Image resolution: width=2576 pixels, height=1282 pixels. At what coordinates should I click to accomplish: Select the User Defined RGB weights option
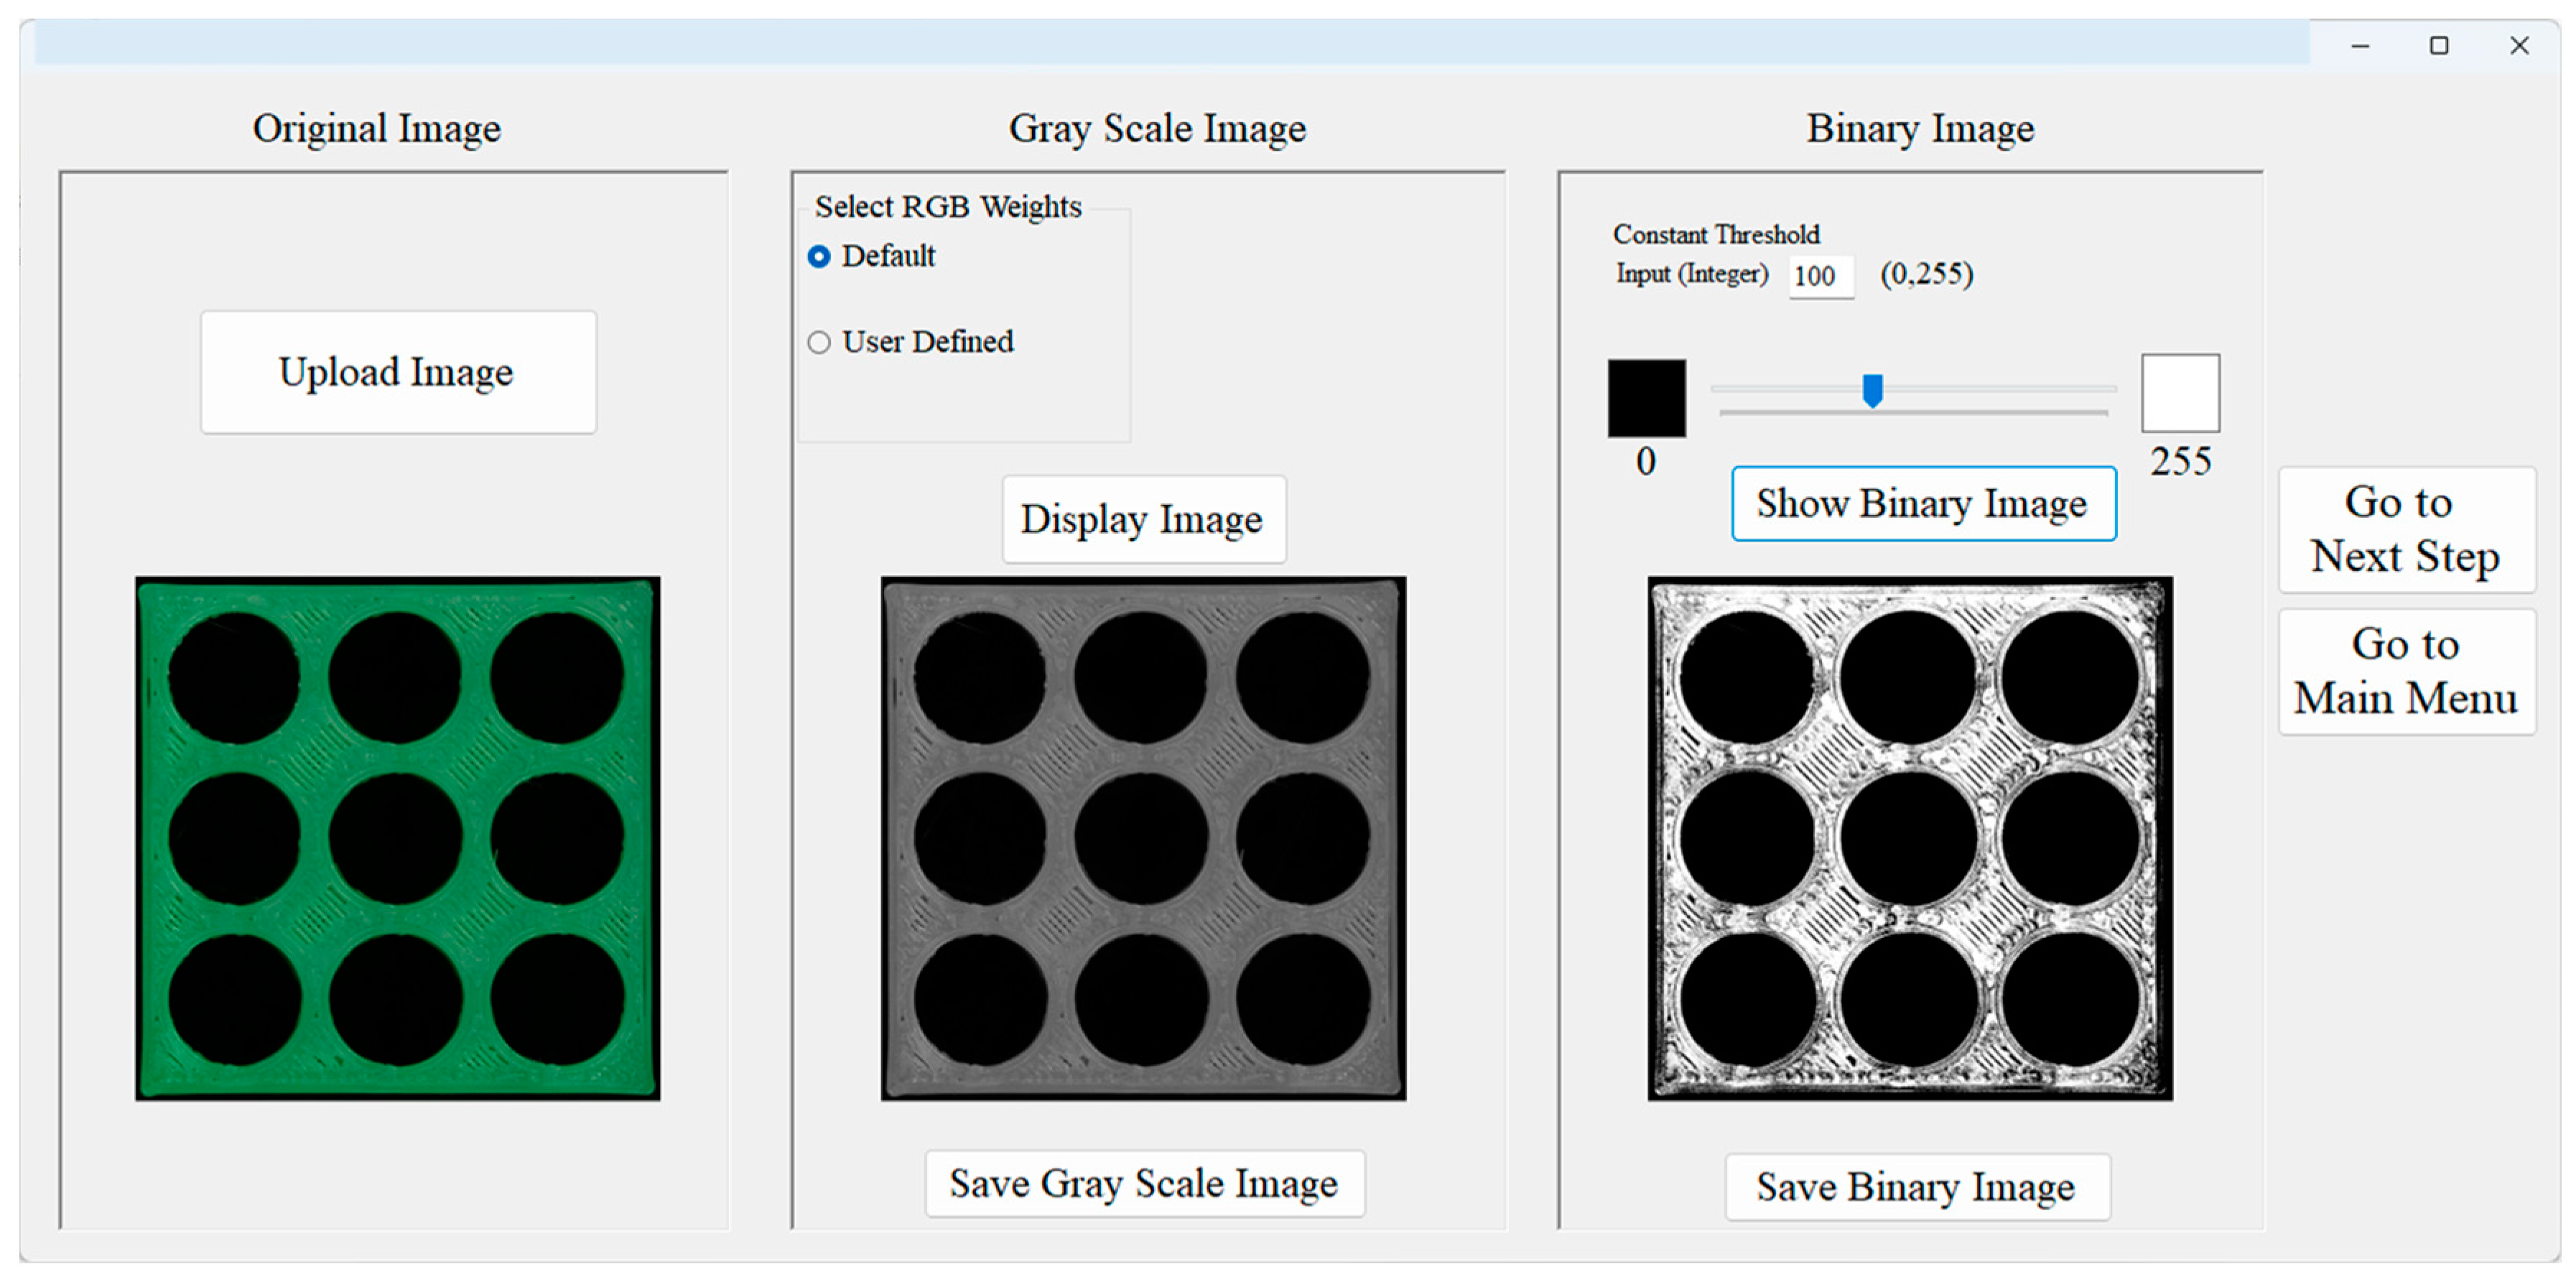pos(819,343)
